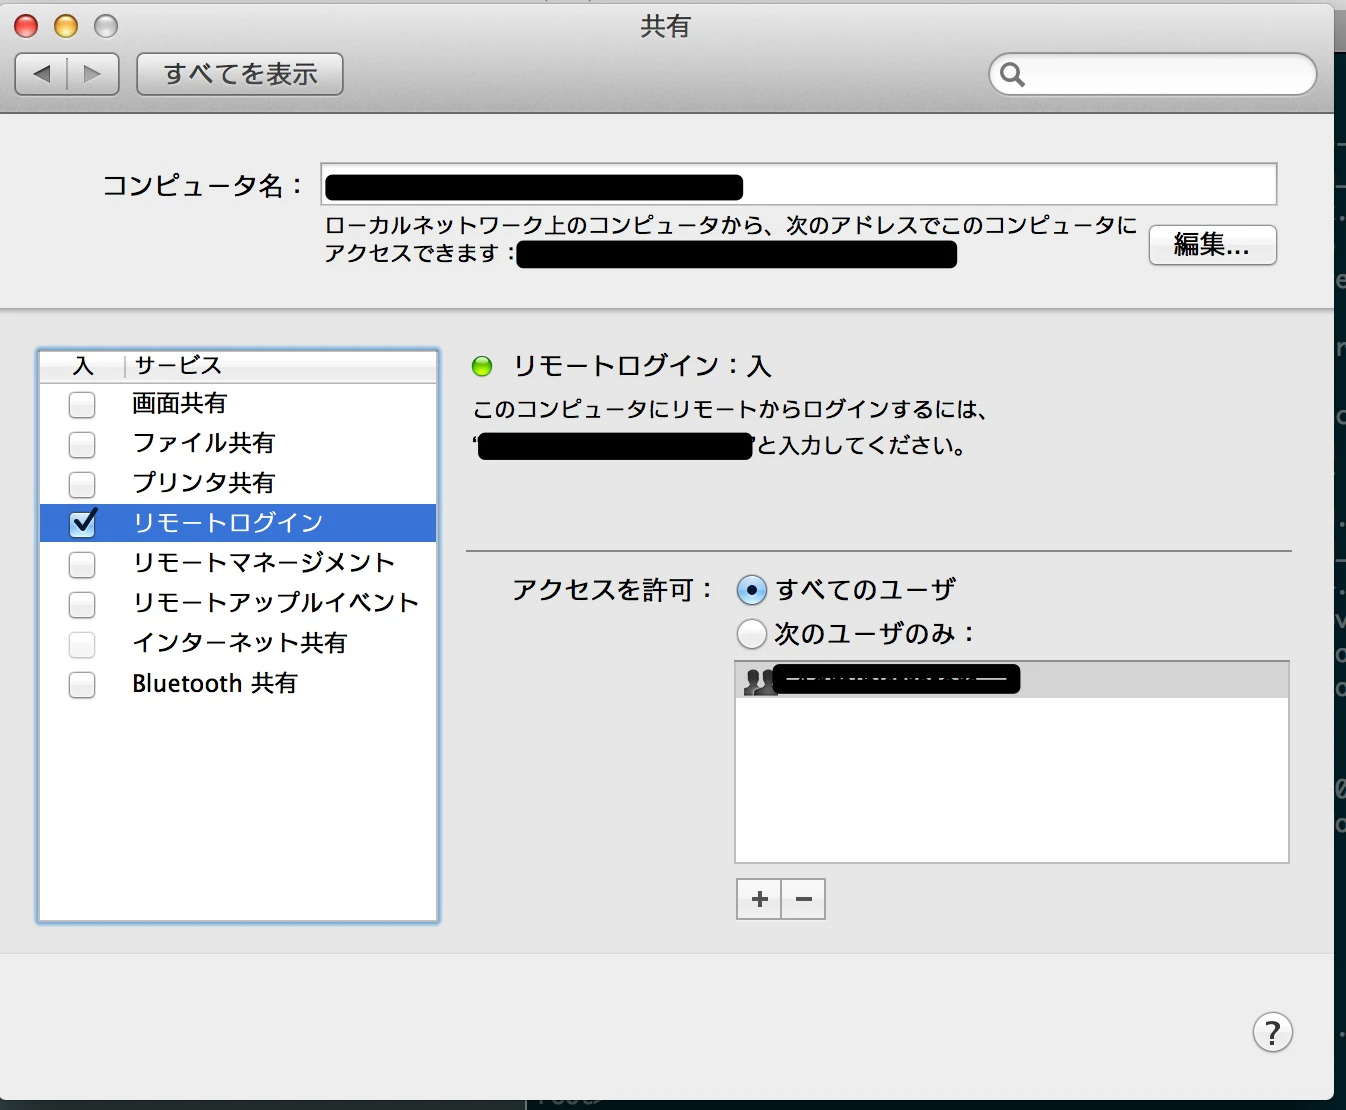
Task: Select the すべてのユーザ radio button
Action: pyautogui.click(x=751, y=590)
